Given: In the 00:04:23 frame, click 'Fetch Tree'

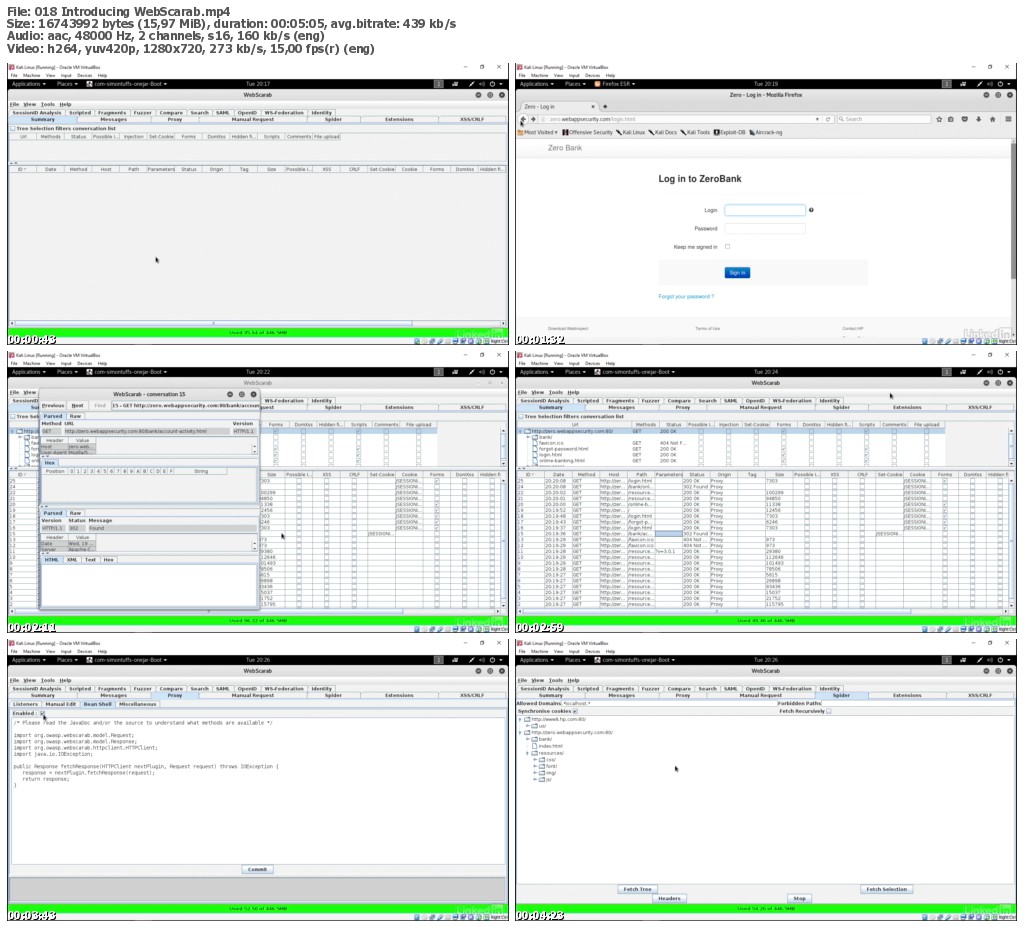Looking at the screenshot, I should 637,889.
